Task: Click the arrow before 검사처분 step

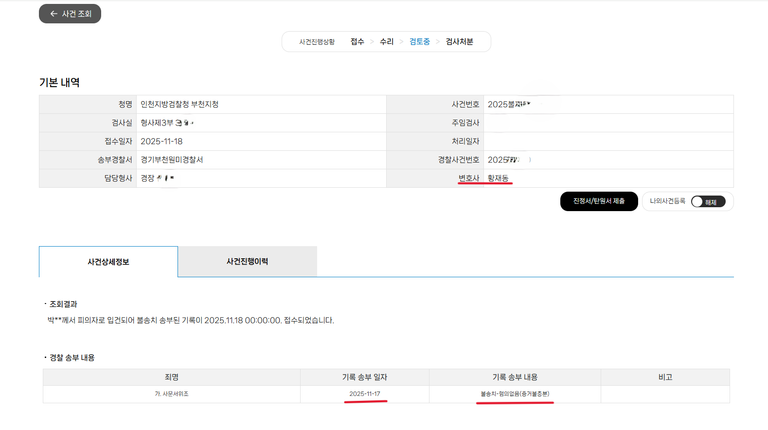Action: tap(437, 42)
